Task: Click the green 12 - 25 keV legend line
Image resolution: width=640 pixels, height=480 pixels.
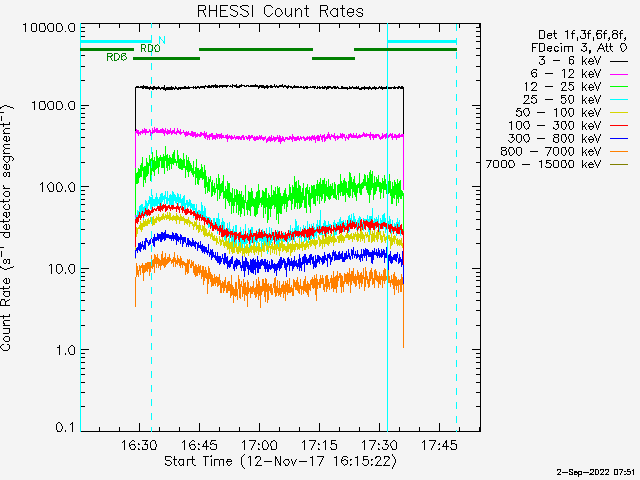Action: click(619, 87)
